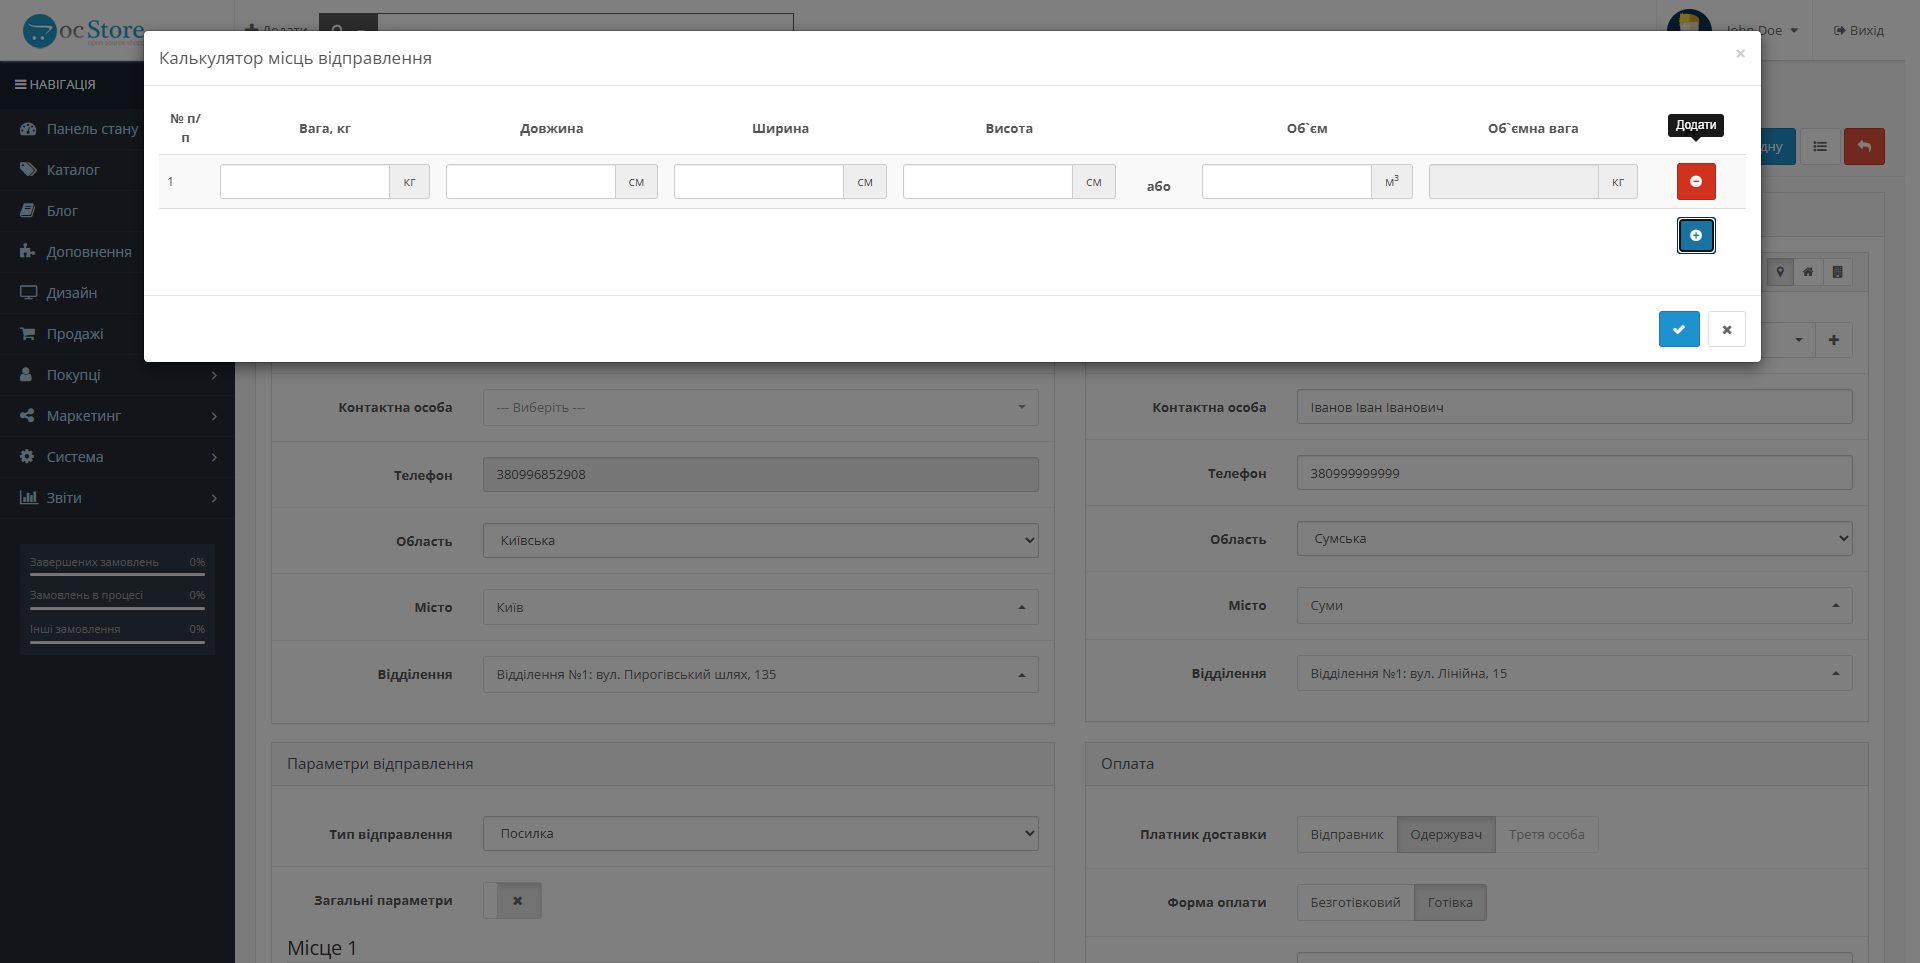Select Відправник as delivery payer
Screen dimensions: 1920x963
tap(1347, 835)
